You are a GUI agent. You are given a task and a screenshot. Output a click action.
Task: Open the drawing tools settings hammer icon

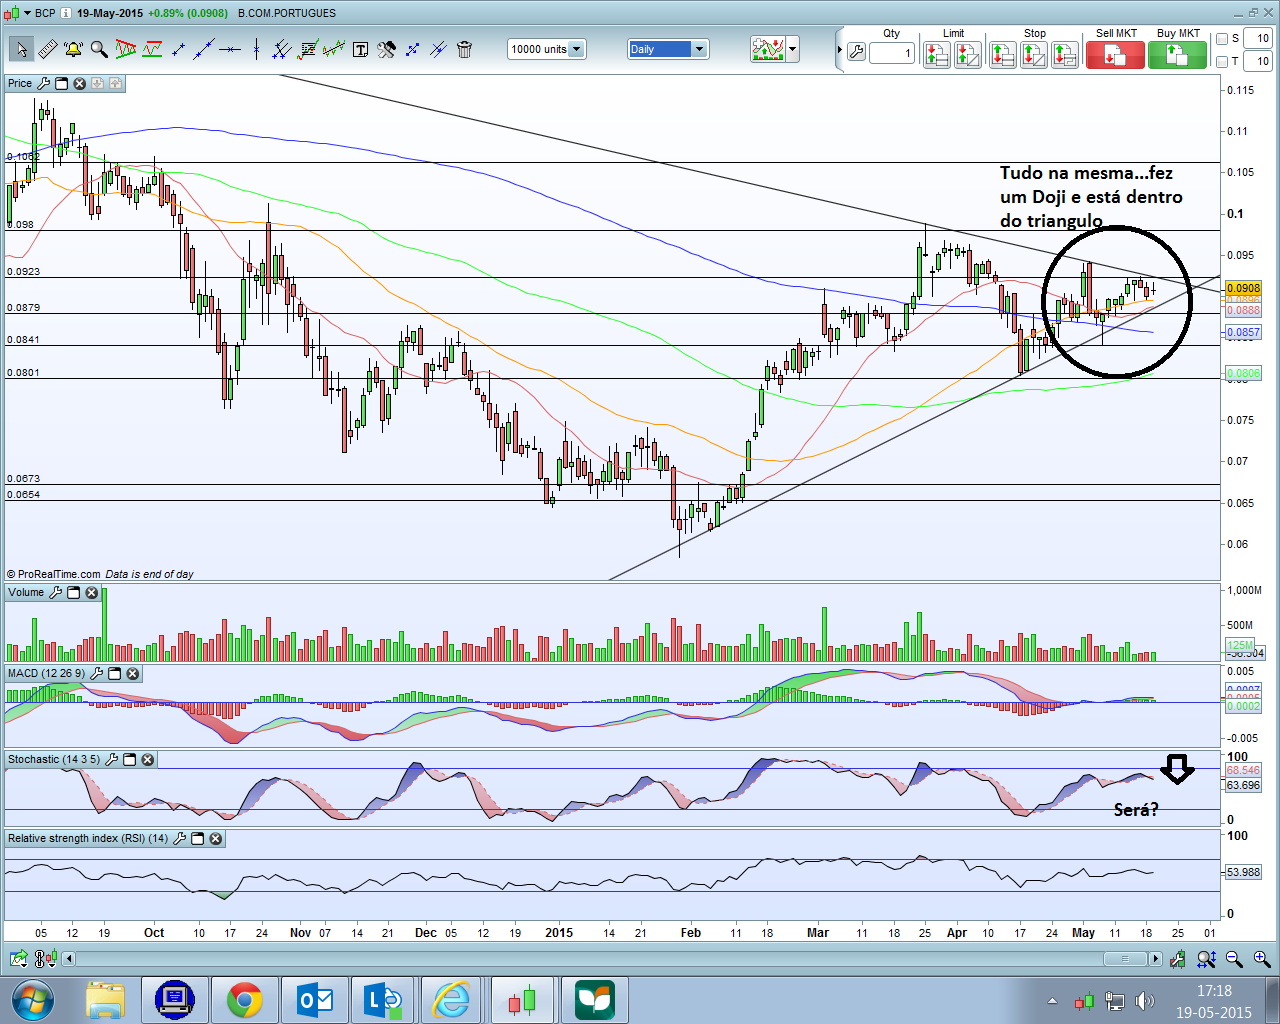point(386,49)
